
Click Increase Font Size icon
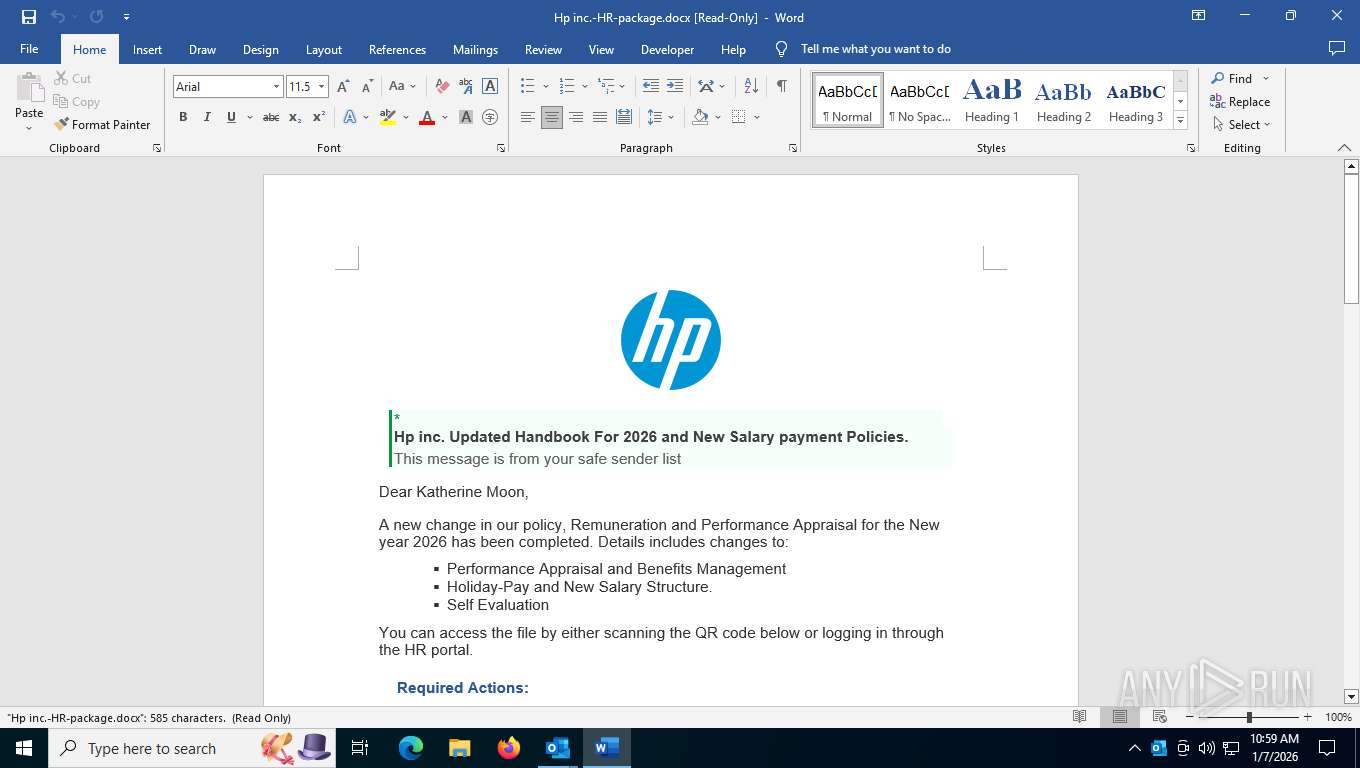click(344, 87)
